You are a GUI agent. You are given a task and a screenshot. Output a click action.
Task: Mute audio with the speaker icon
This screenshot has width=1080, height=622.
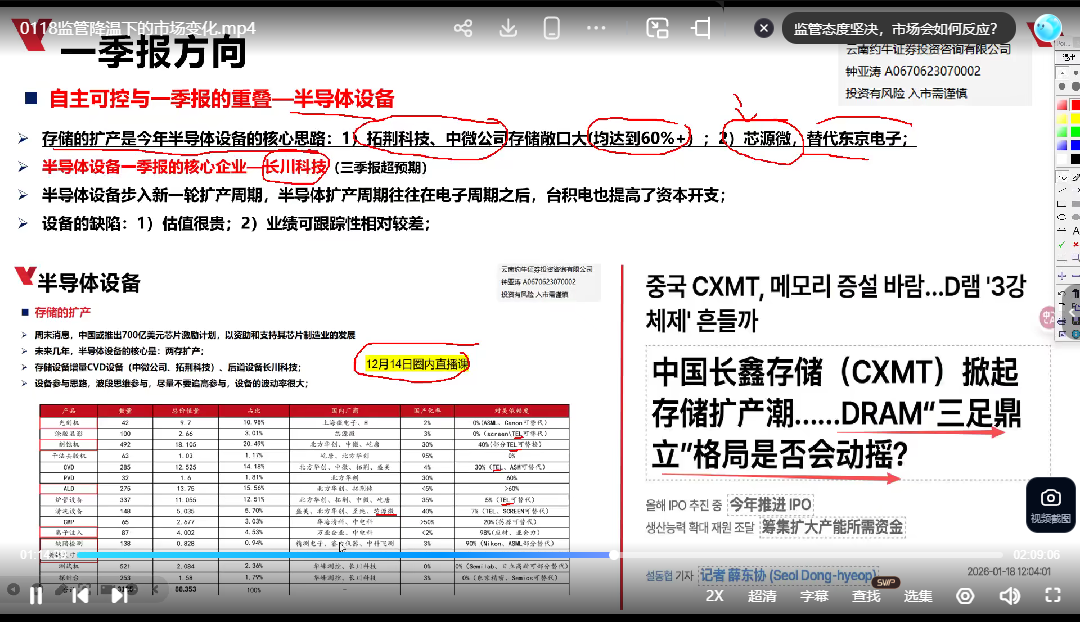pyautogui.click(x=1009, y=596)
